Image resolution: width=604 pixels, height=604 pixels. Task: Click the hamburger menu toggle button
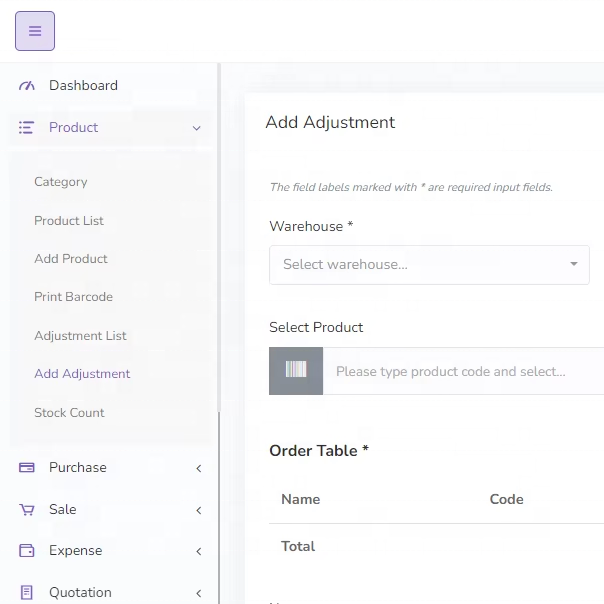tap(35, 31)
